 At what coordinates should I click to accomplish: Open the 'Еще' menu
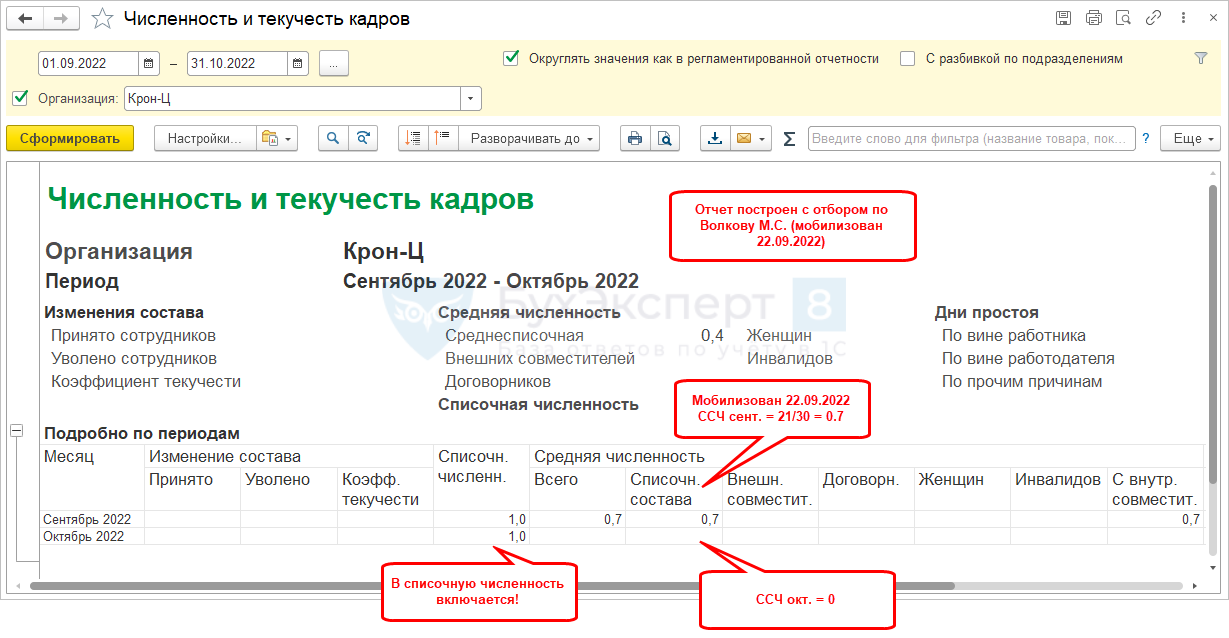(x=1190, y=139)
